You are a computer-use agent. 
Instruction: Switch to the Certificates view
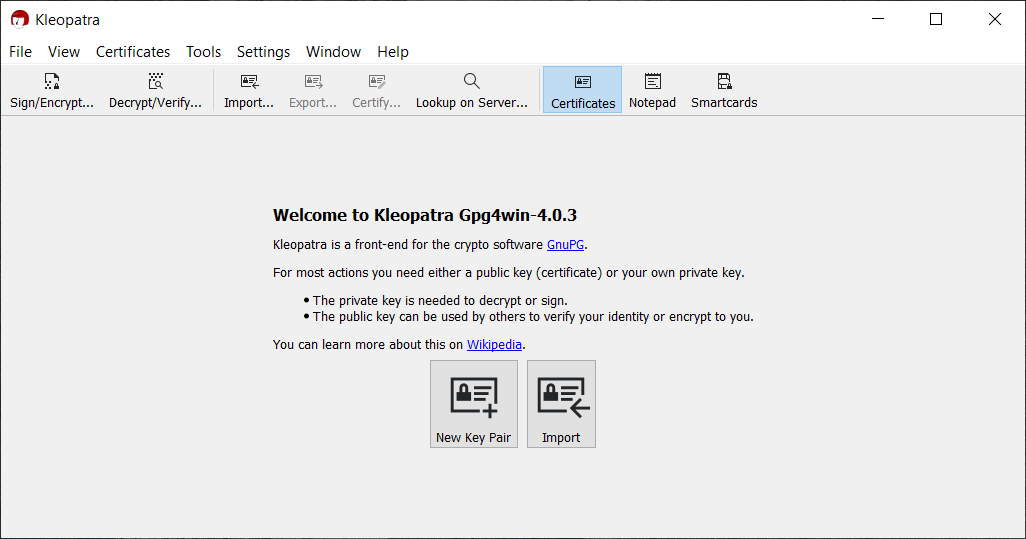pos(582,90)
